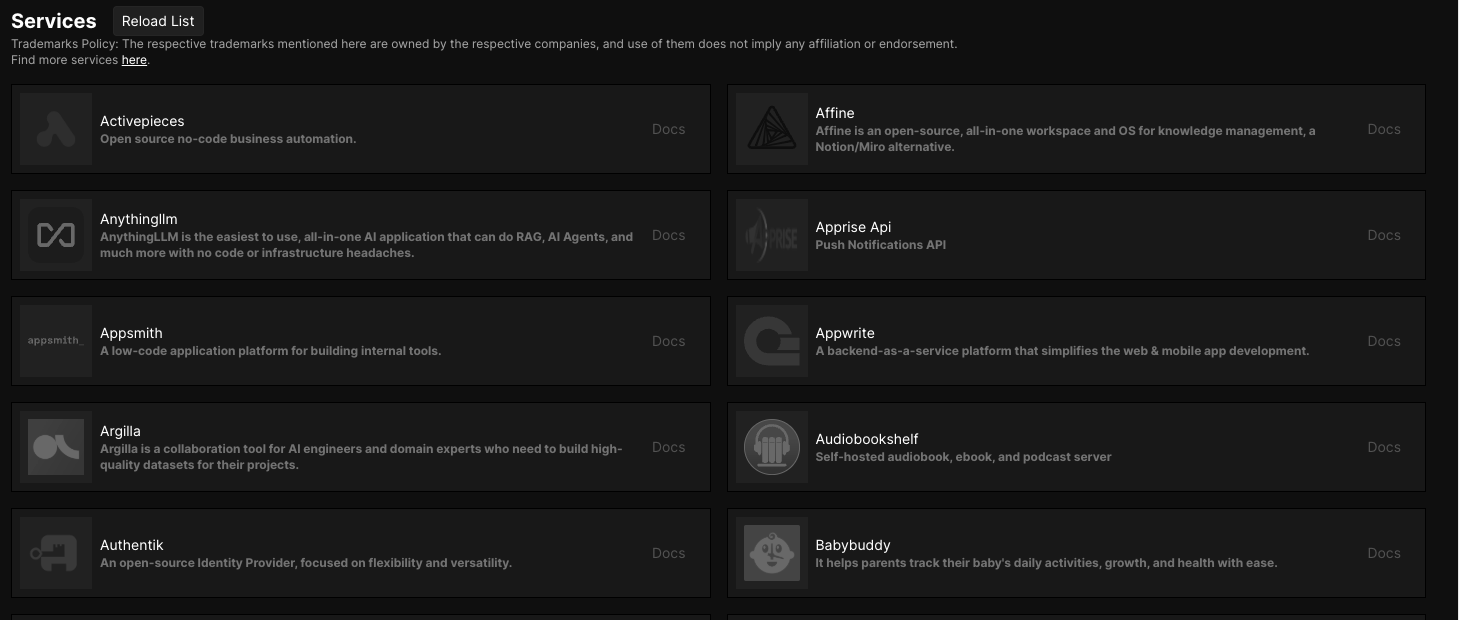Open Docs link for Authentik
The width and height of the screenshot is (1459, 620).
pyautogui.click(x=668, y=553)
